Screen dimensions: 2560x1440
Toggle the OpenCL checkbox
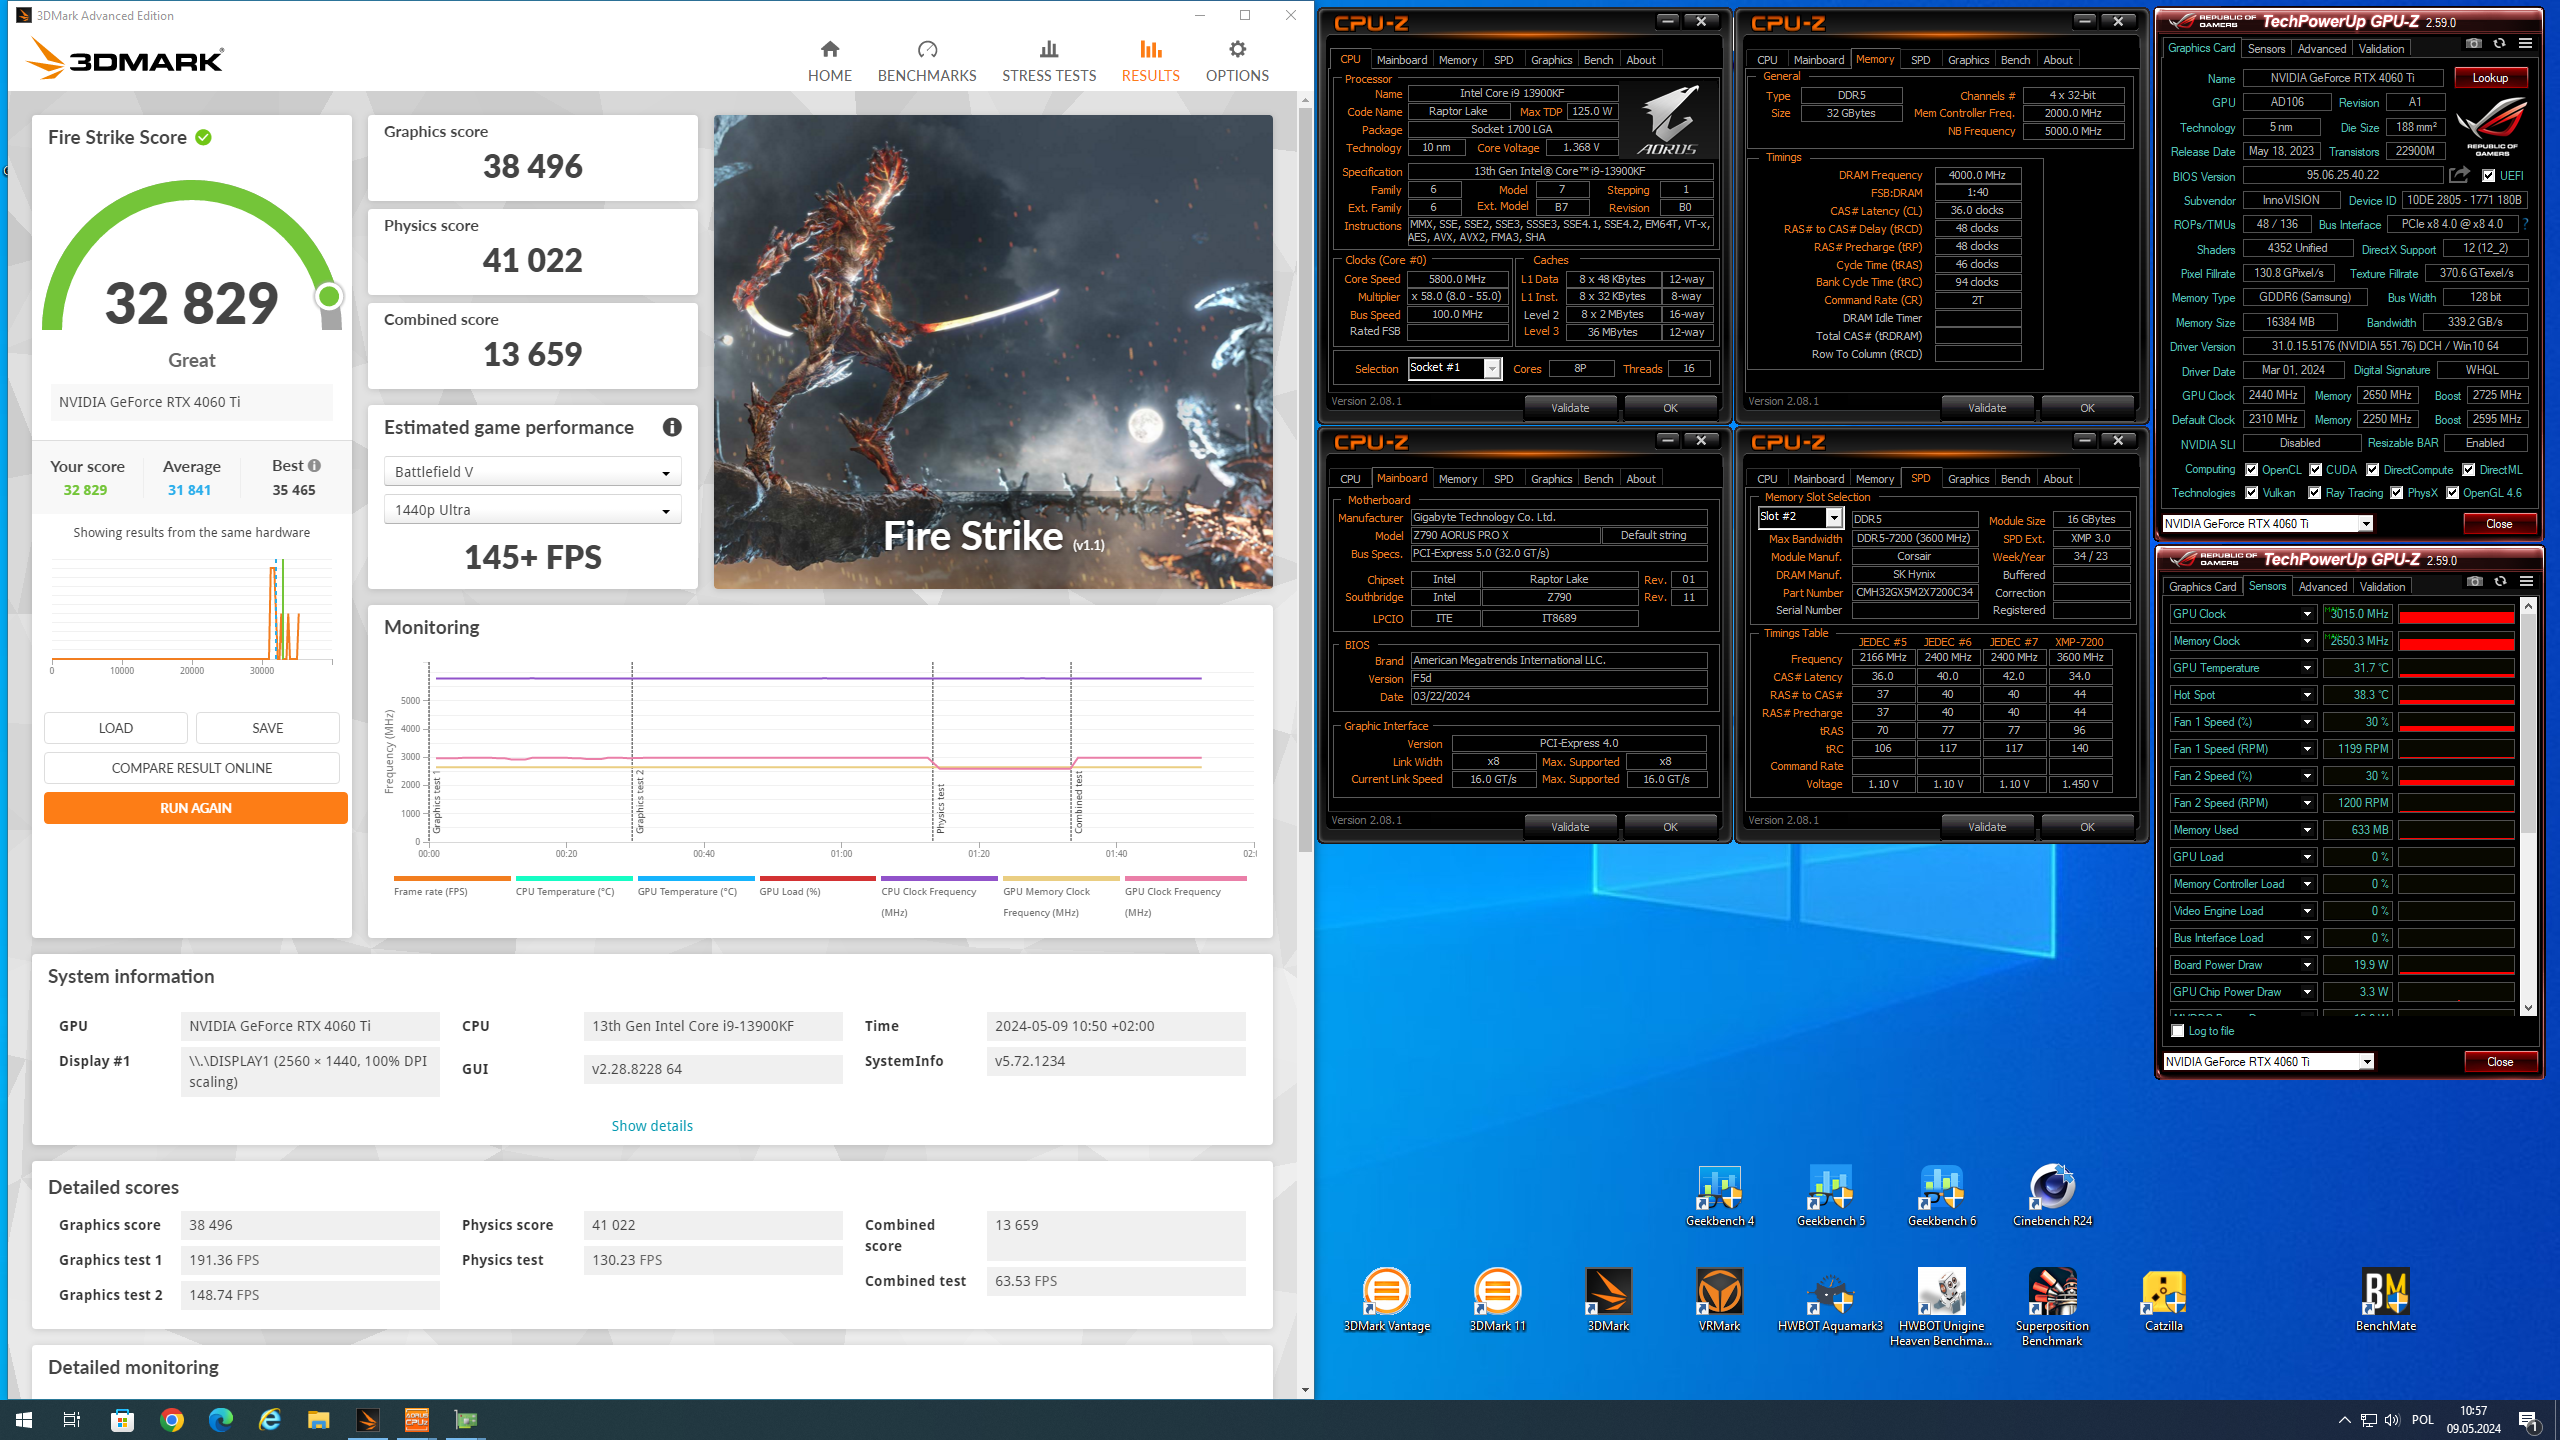(x=2252, y=469)
